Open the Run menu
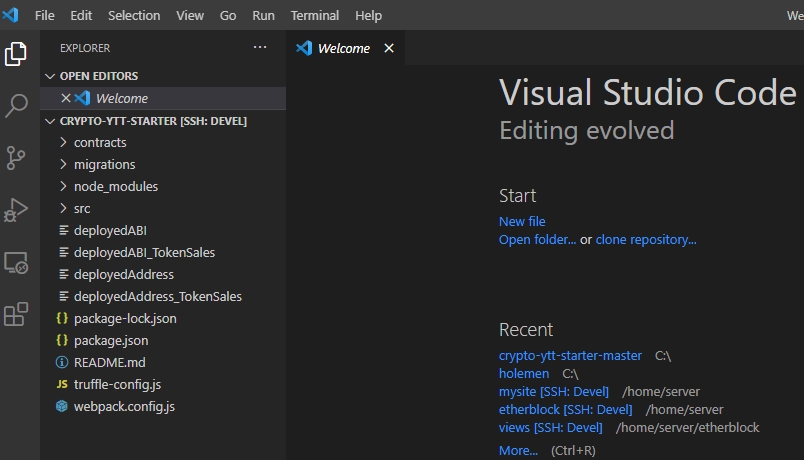 tap(263, 15)
